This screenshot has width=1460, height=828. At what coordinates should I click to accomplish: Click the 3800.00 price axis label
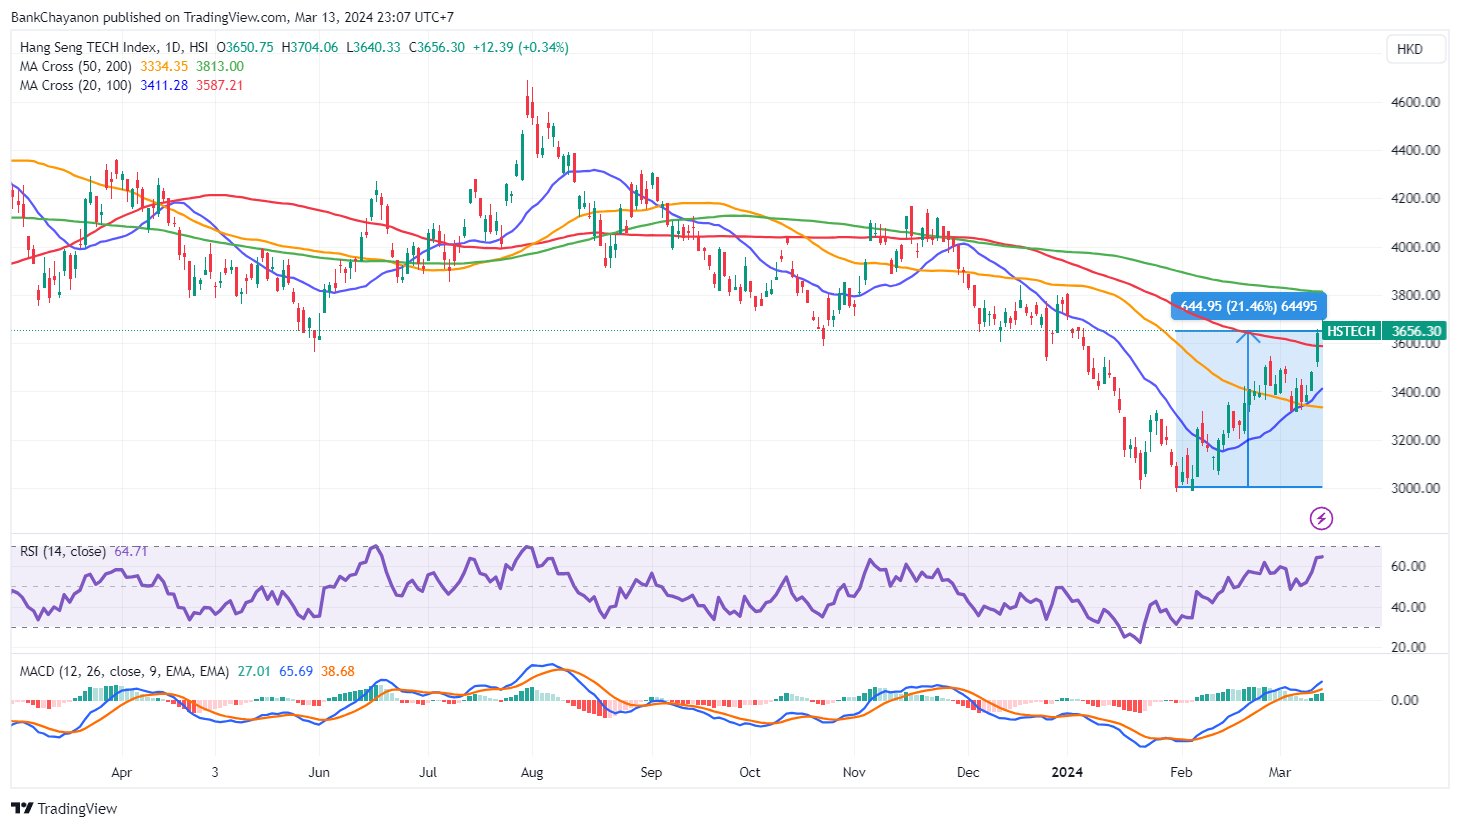coord(1416,295)
